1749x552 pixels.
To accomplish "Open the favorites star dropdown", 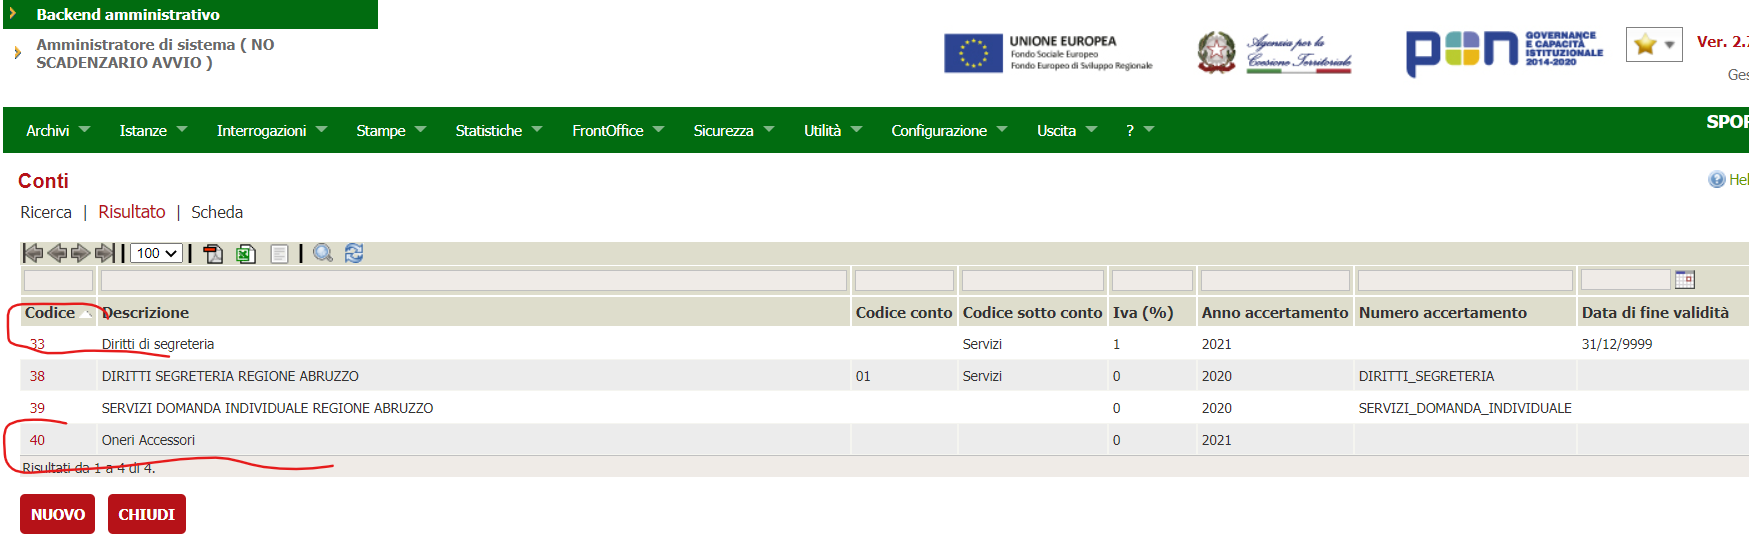I will (1654, 44).
